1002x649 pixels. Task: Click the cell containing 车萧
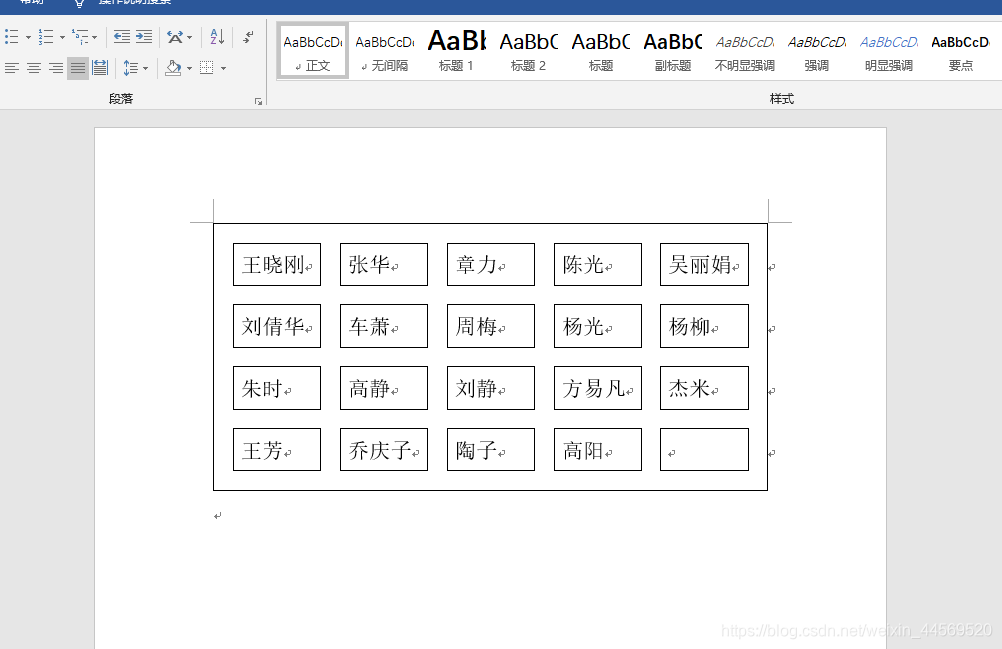[x=384, y=326]
